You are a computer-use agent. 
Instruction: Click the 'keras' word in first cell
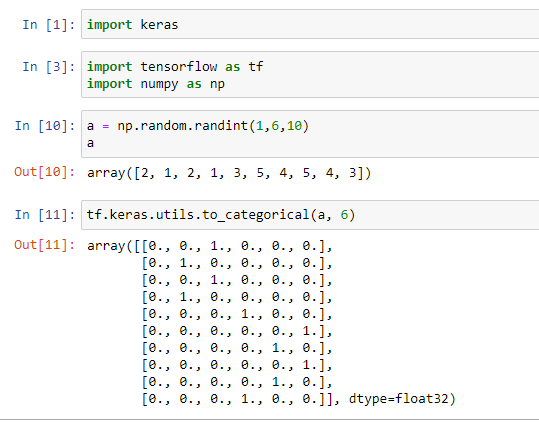click(159, 25)
